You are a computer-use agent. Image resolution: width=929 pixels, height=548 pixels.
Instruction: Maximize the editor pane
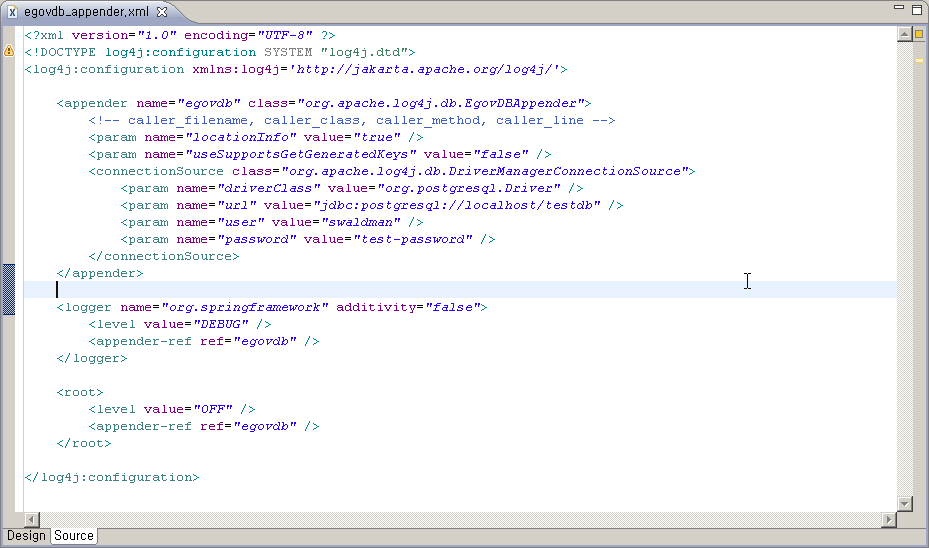click(916, 11)
